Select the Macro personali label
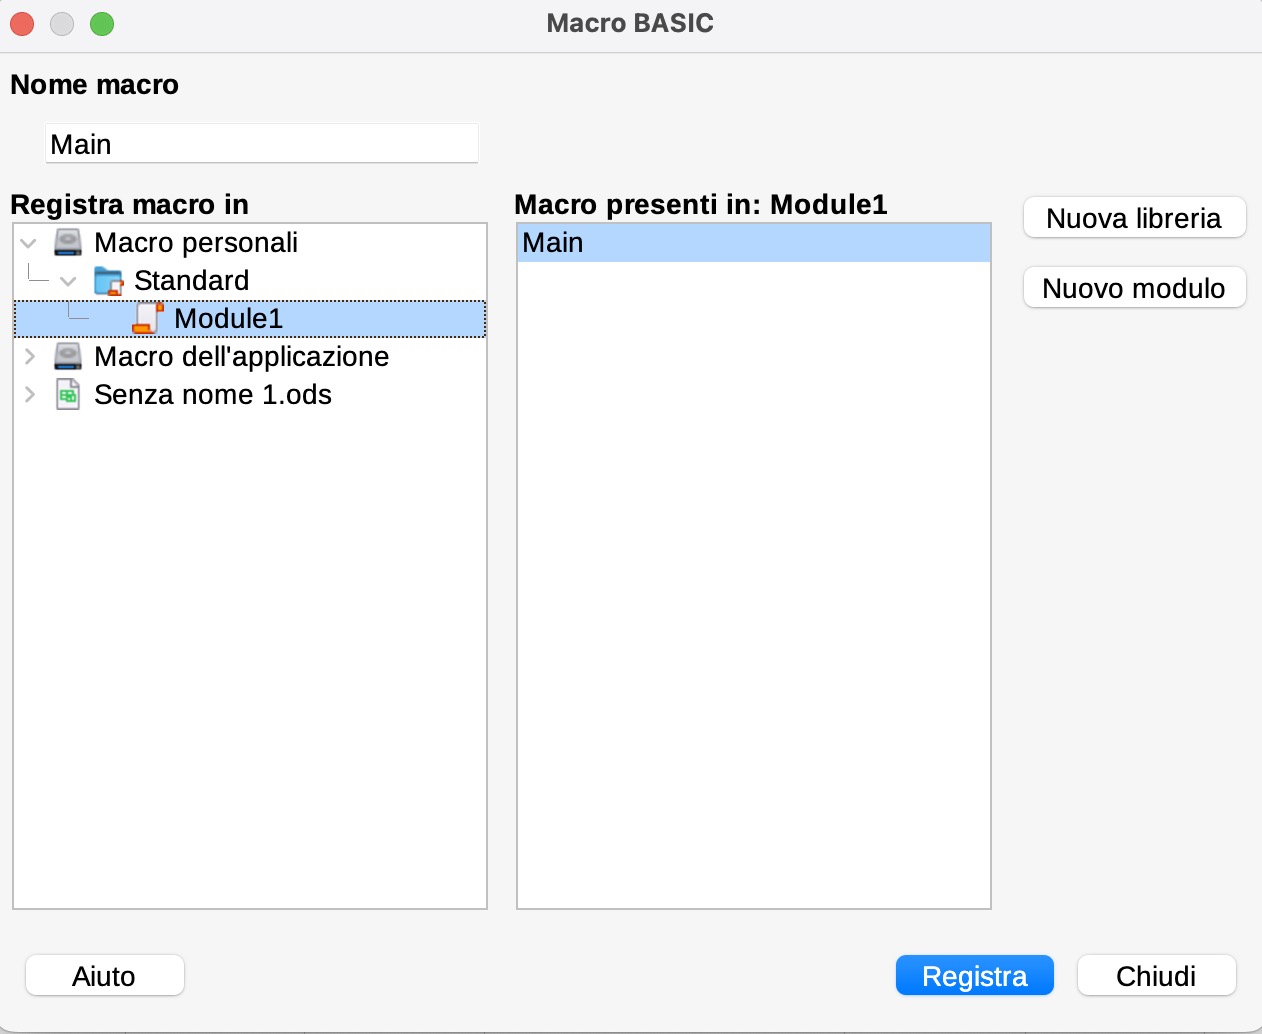This screenshot has height=1034, width=1262. (x=196, y=243)
